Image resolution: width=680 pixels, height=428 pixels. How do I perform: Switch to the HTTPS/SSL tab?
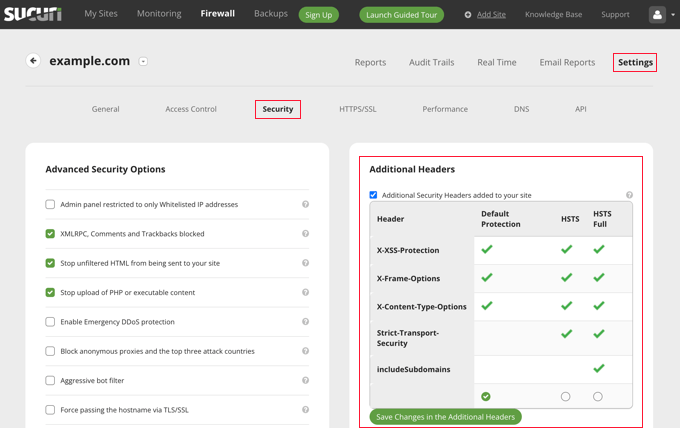click(357, 109)
